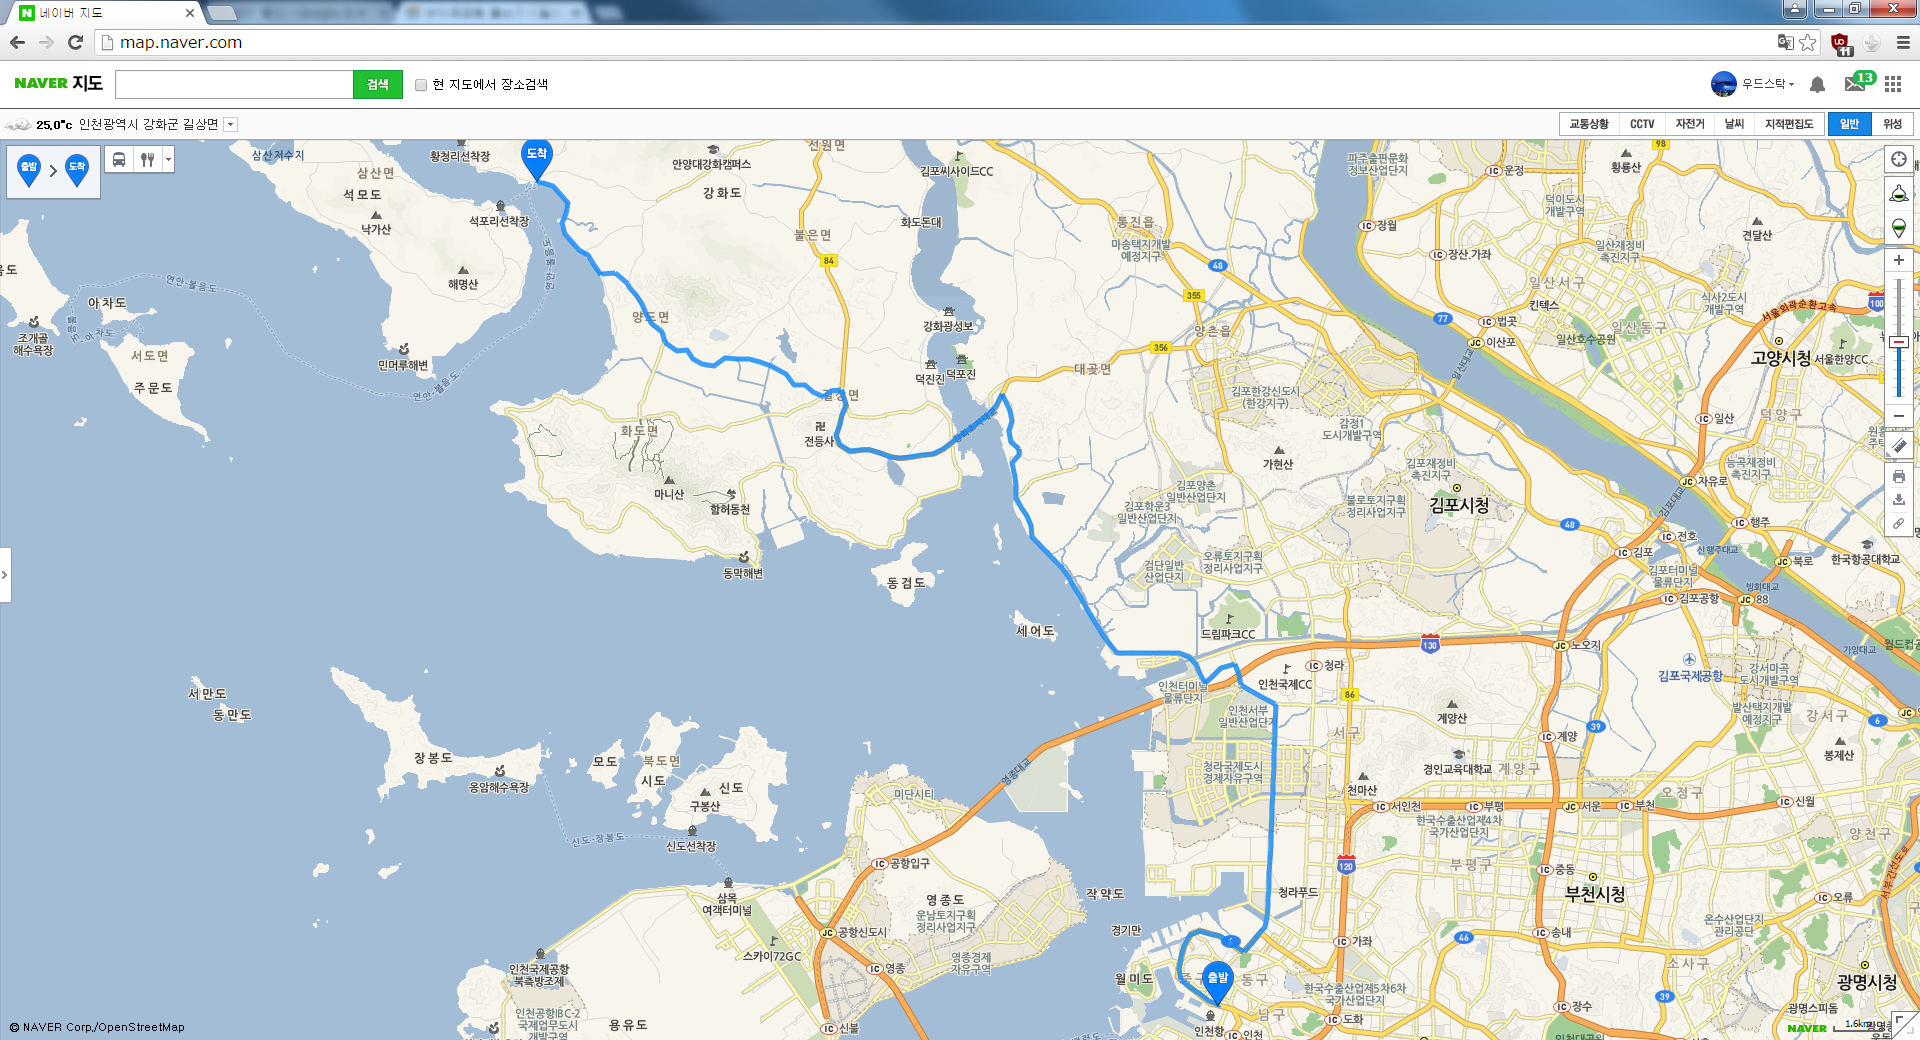Select the 일반 standard map view
1920x1040 pixels.
[x=1849, y=124]
